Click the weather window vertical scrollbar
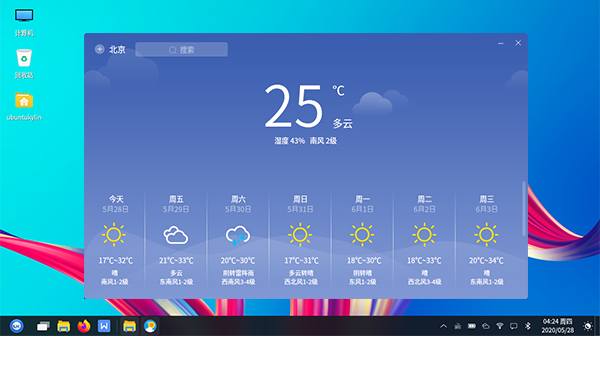This screenshot has width=600, height=380. point(524,209)
